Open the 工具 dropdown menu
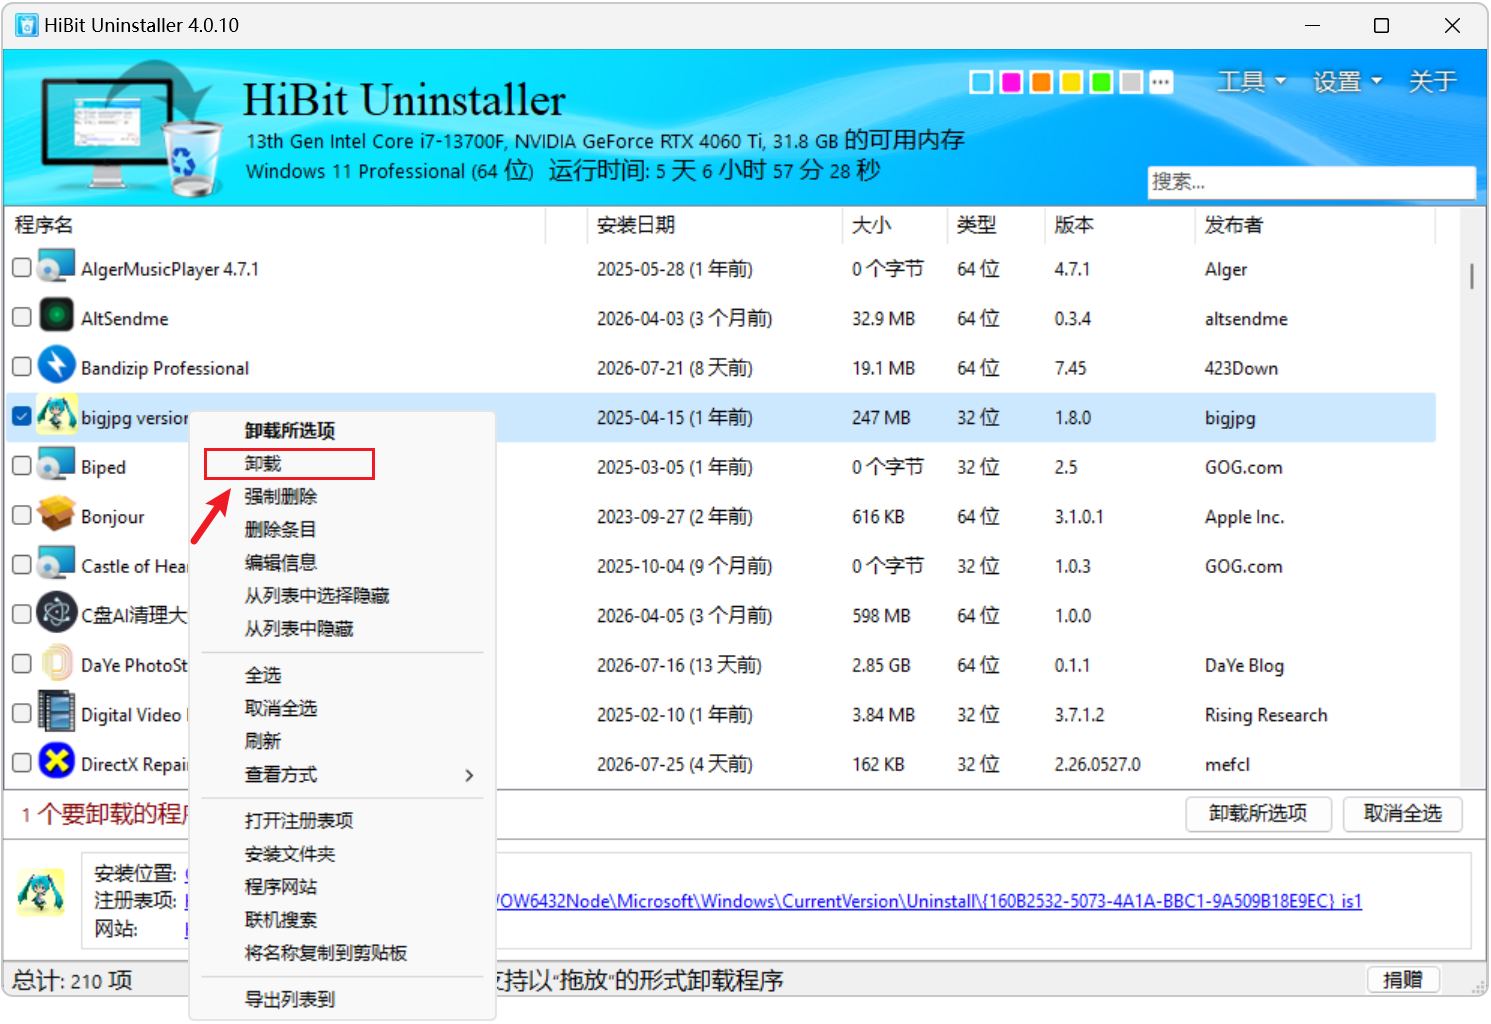Viewport: 1491px width, 1024px height. 1251,81
